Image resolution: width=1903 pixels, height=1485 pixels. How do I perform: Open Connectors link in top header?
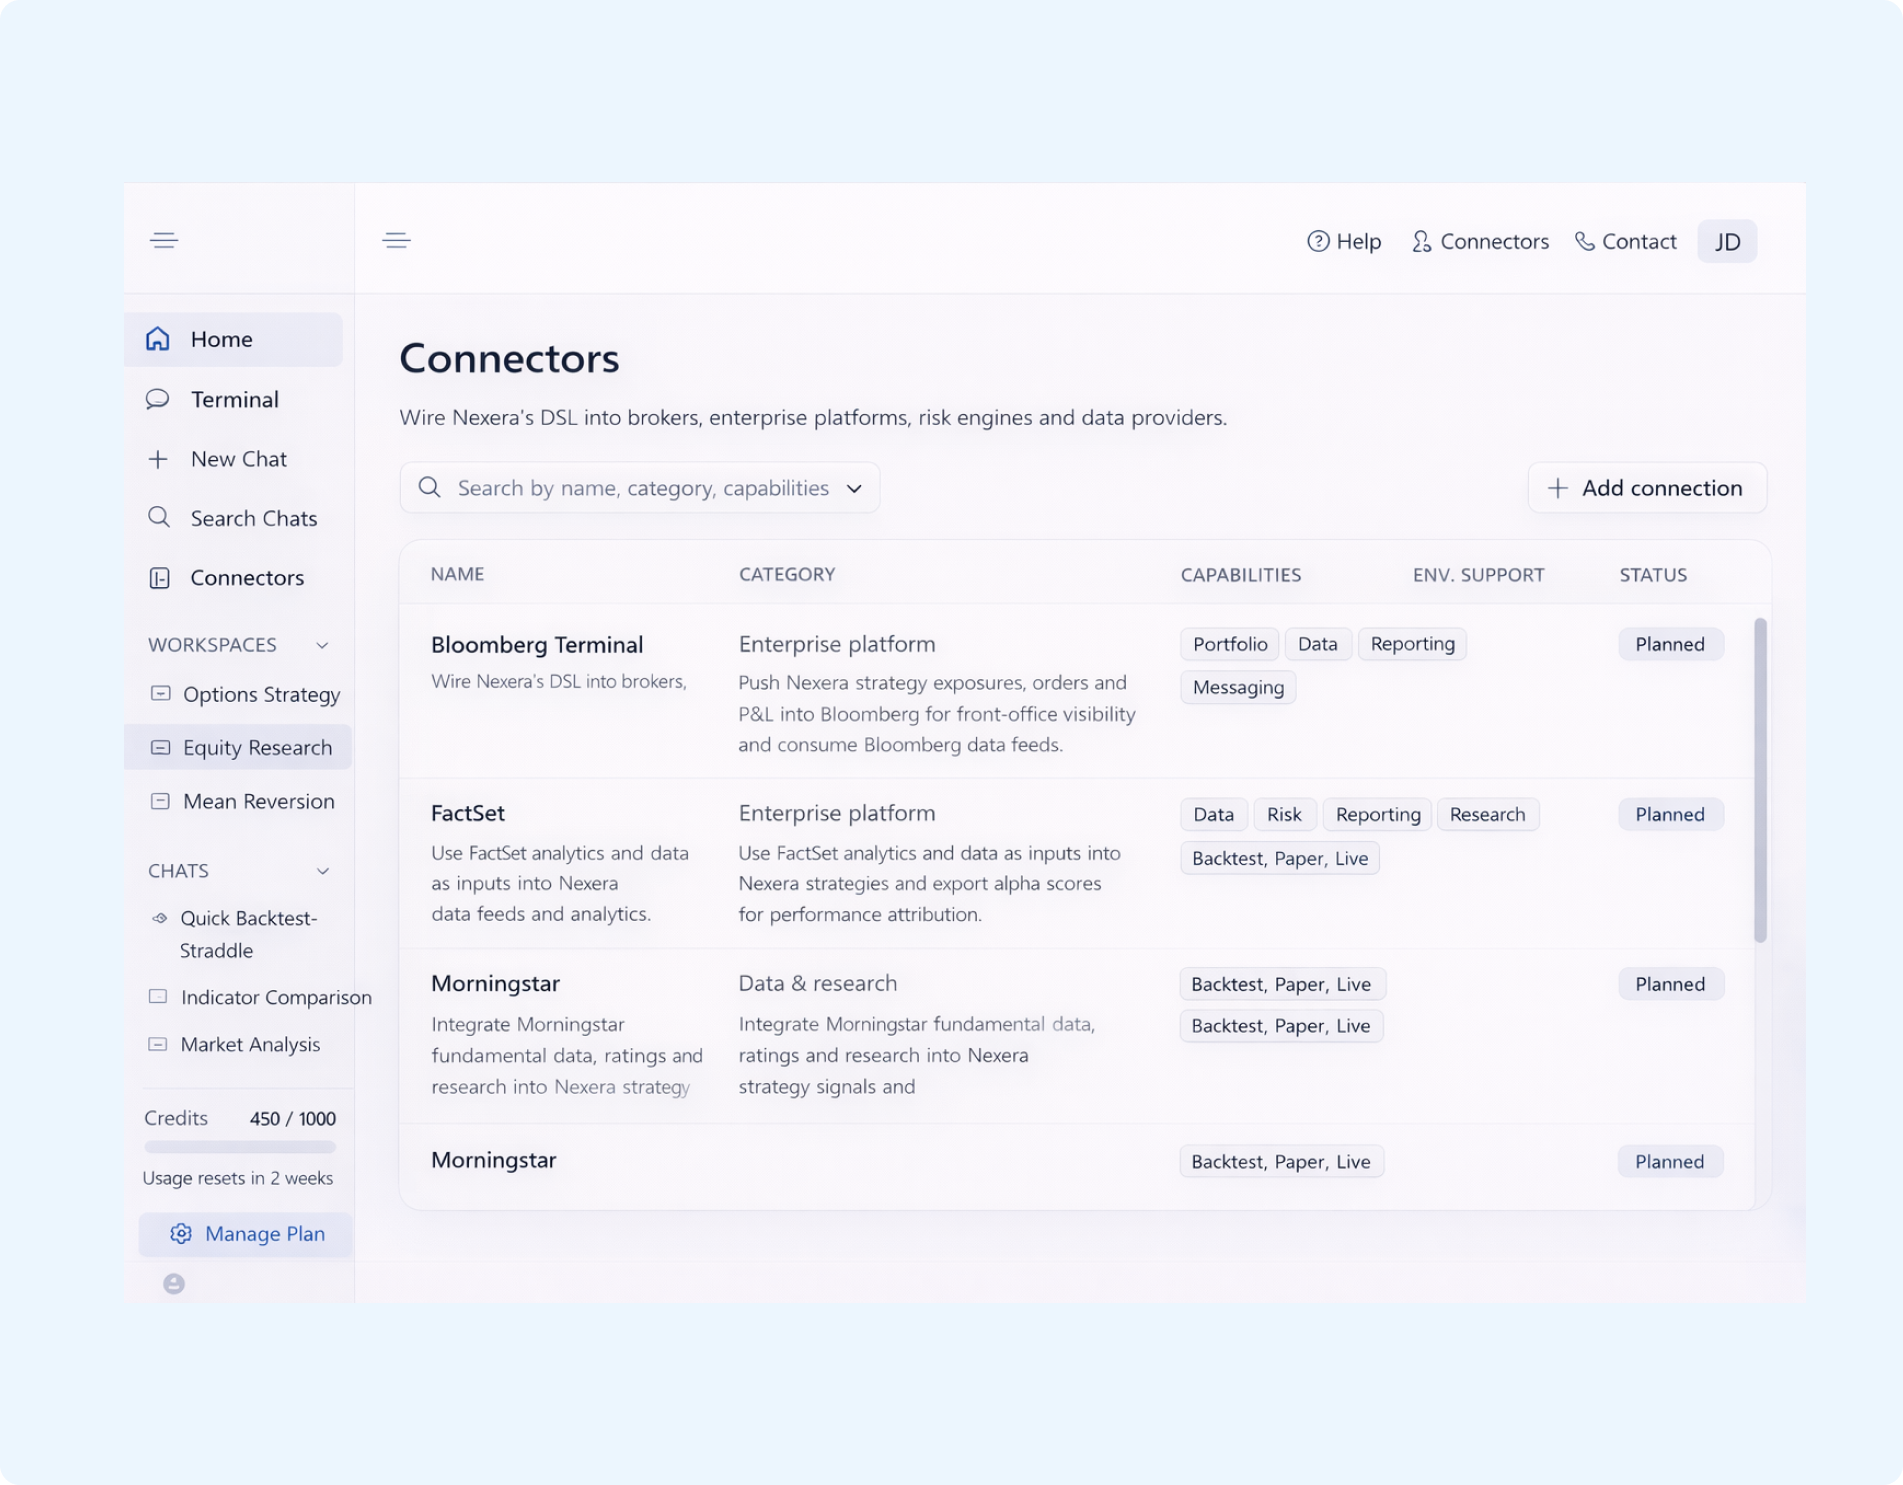click(1480, 241)
